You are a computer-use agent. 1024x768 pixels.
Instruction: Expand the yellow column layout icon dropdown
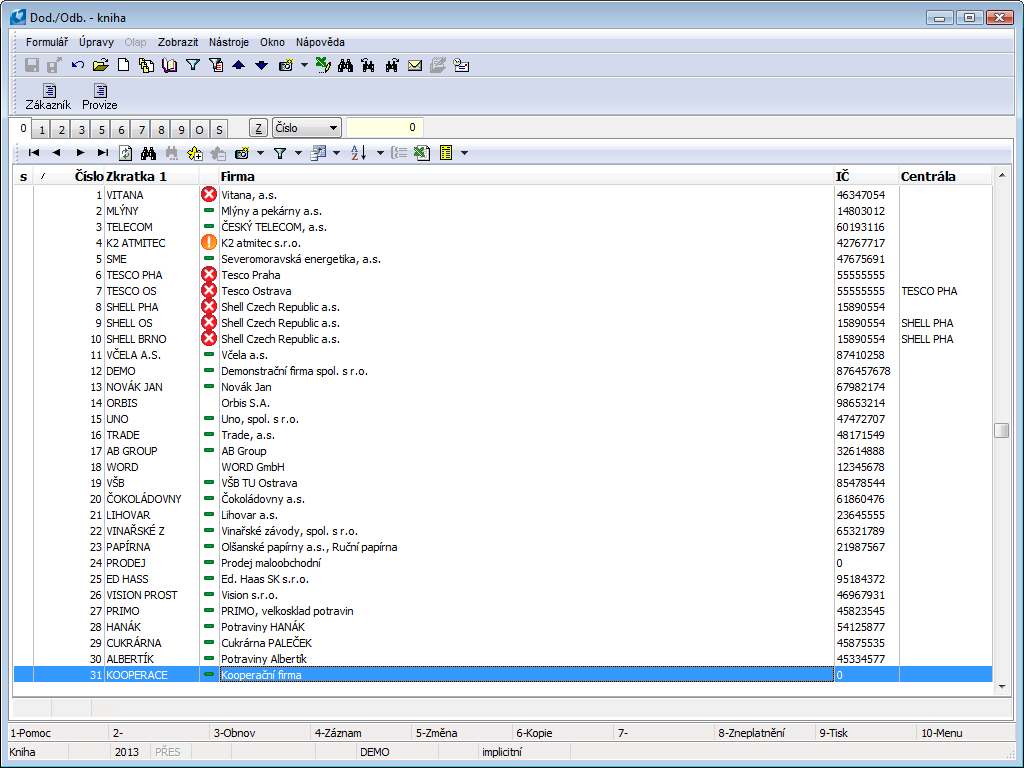coord(464,153)
